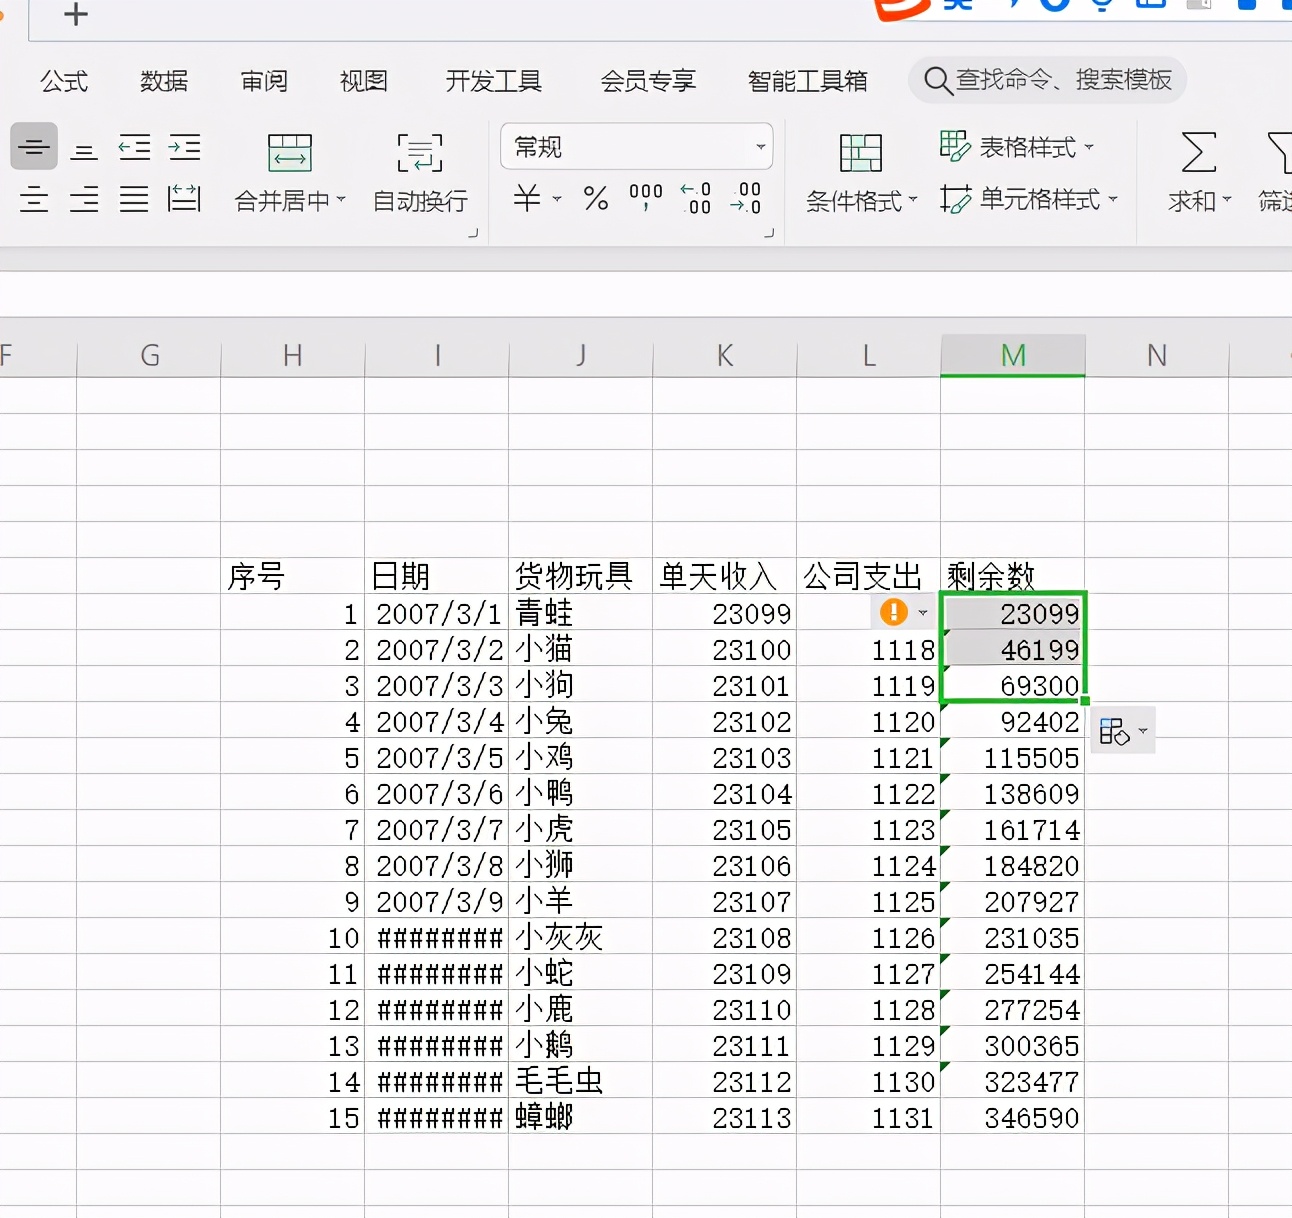Image resolution: width=1292 pixels, height=1218 pixels.
Task: Click the right align icon
Action: coord(84,199)
